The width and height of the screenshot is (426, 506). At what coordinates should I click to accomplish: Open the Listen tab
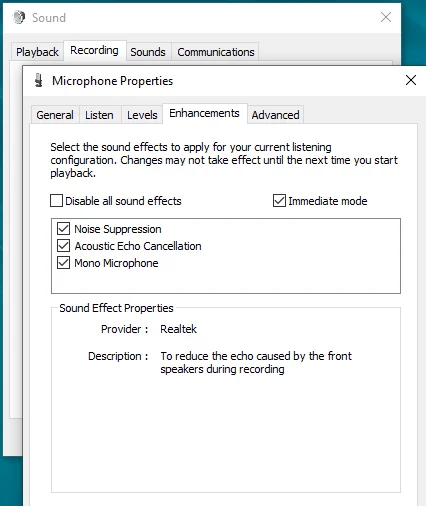coord(99,115)
